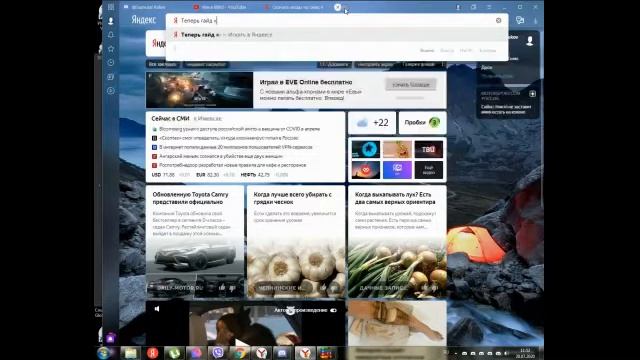This screenshot has width=640, height=360.
Task: Open the onion digging article card
Action: click(x=397, y=242)
